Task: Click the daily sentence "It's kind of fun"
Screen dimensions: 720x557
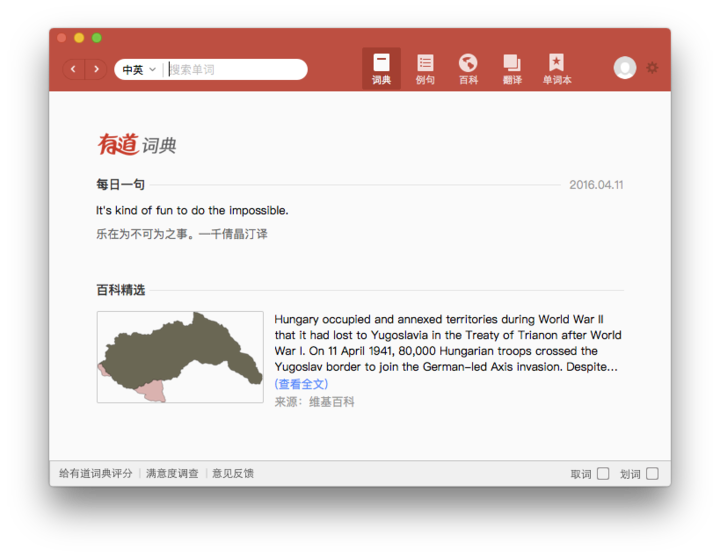Action: [x=192, y=211]
